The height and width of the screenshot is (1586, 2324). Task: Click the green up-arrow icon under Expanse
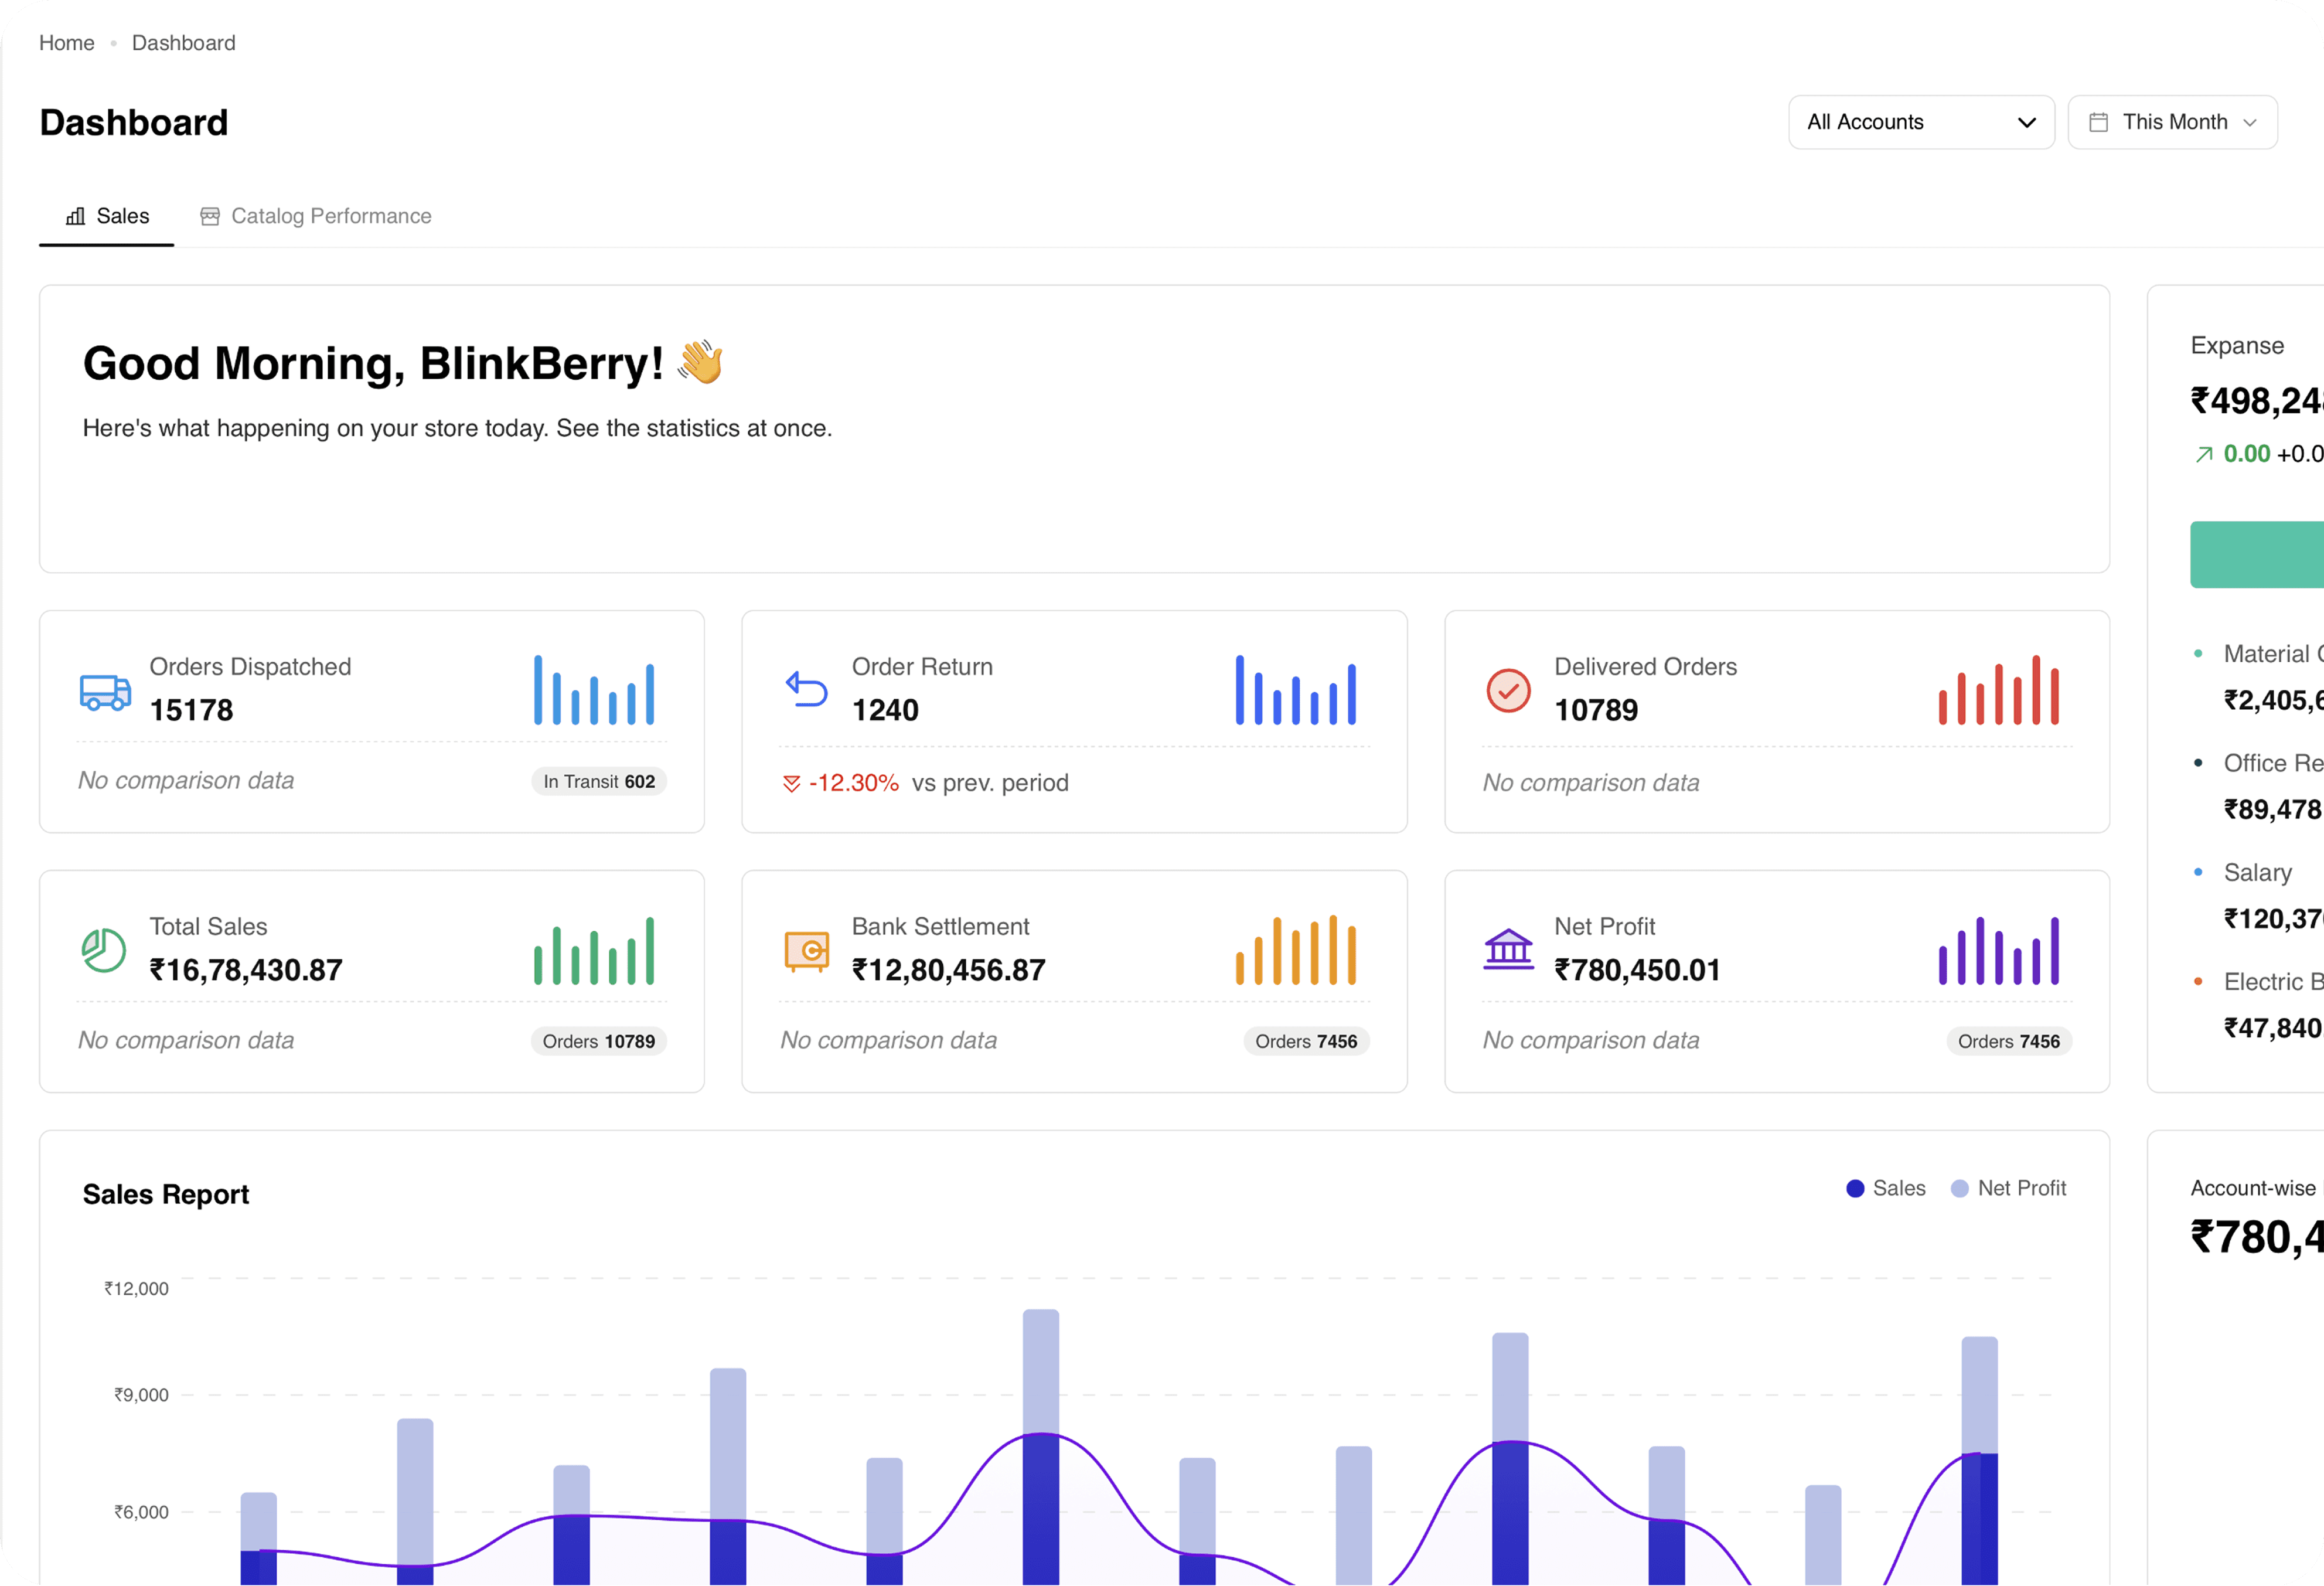click(x=2204, y=455)
